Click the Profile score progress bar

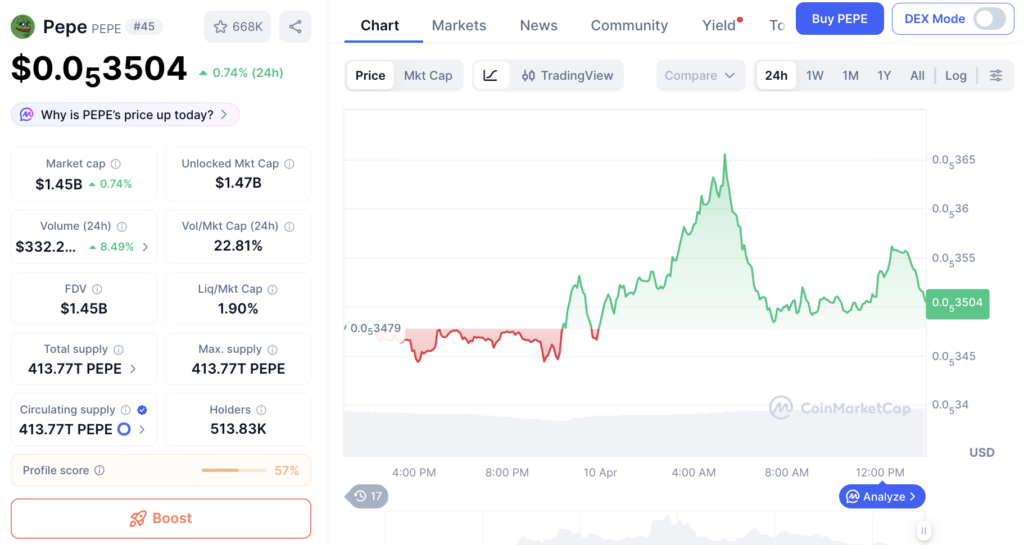click(x=234, y=471)
